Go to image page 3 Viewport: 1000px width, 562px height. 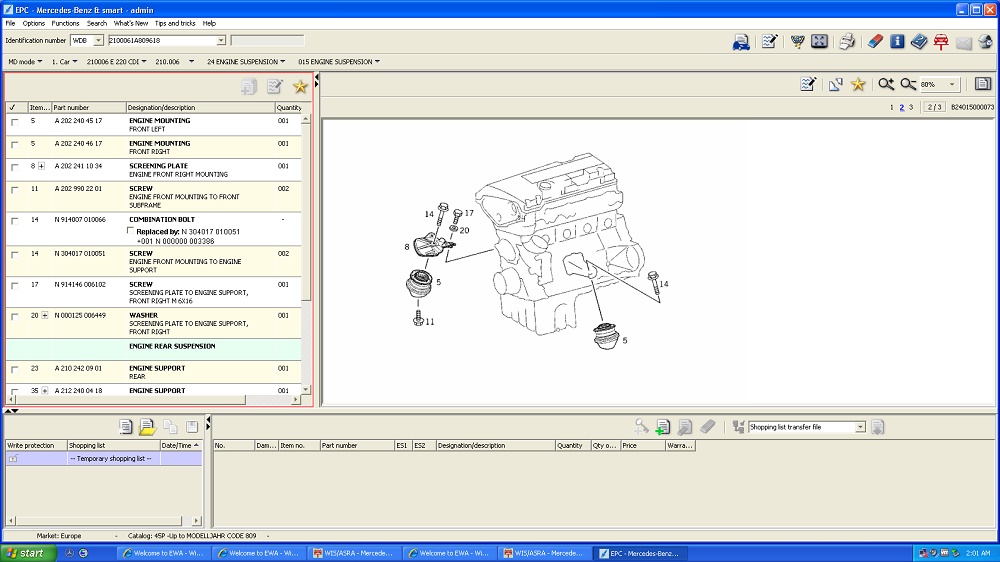[x=911, y=107]
